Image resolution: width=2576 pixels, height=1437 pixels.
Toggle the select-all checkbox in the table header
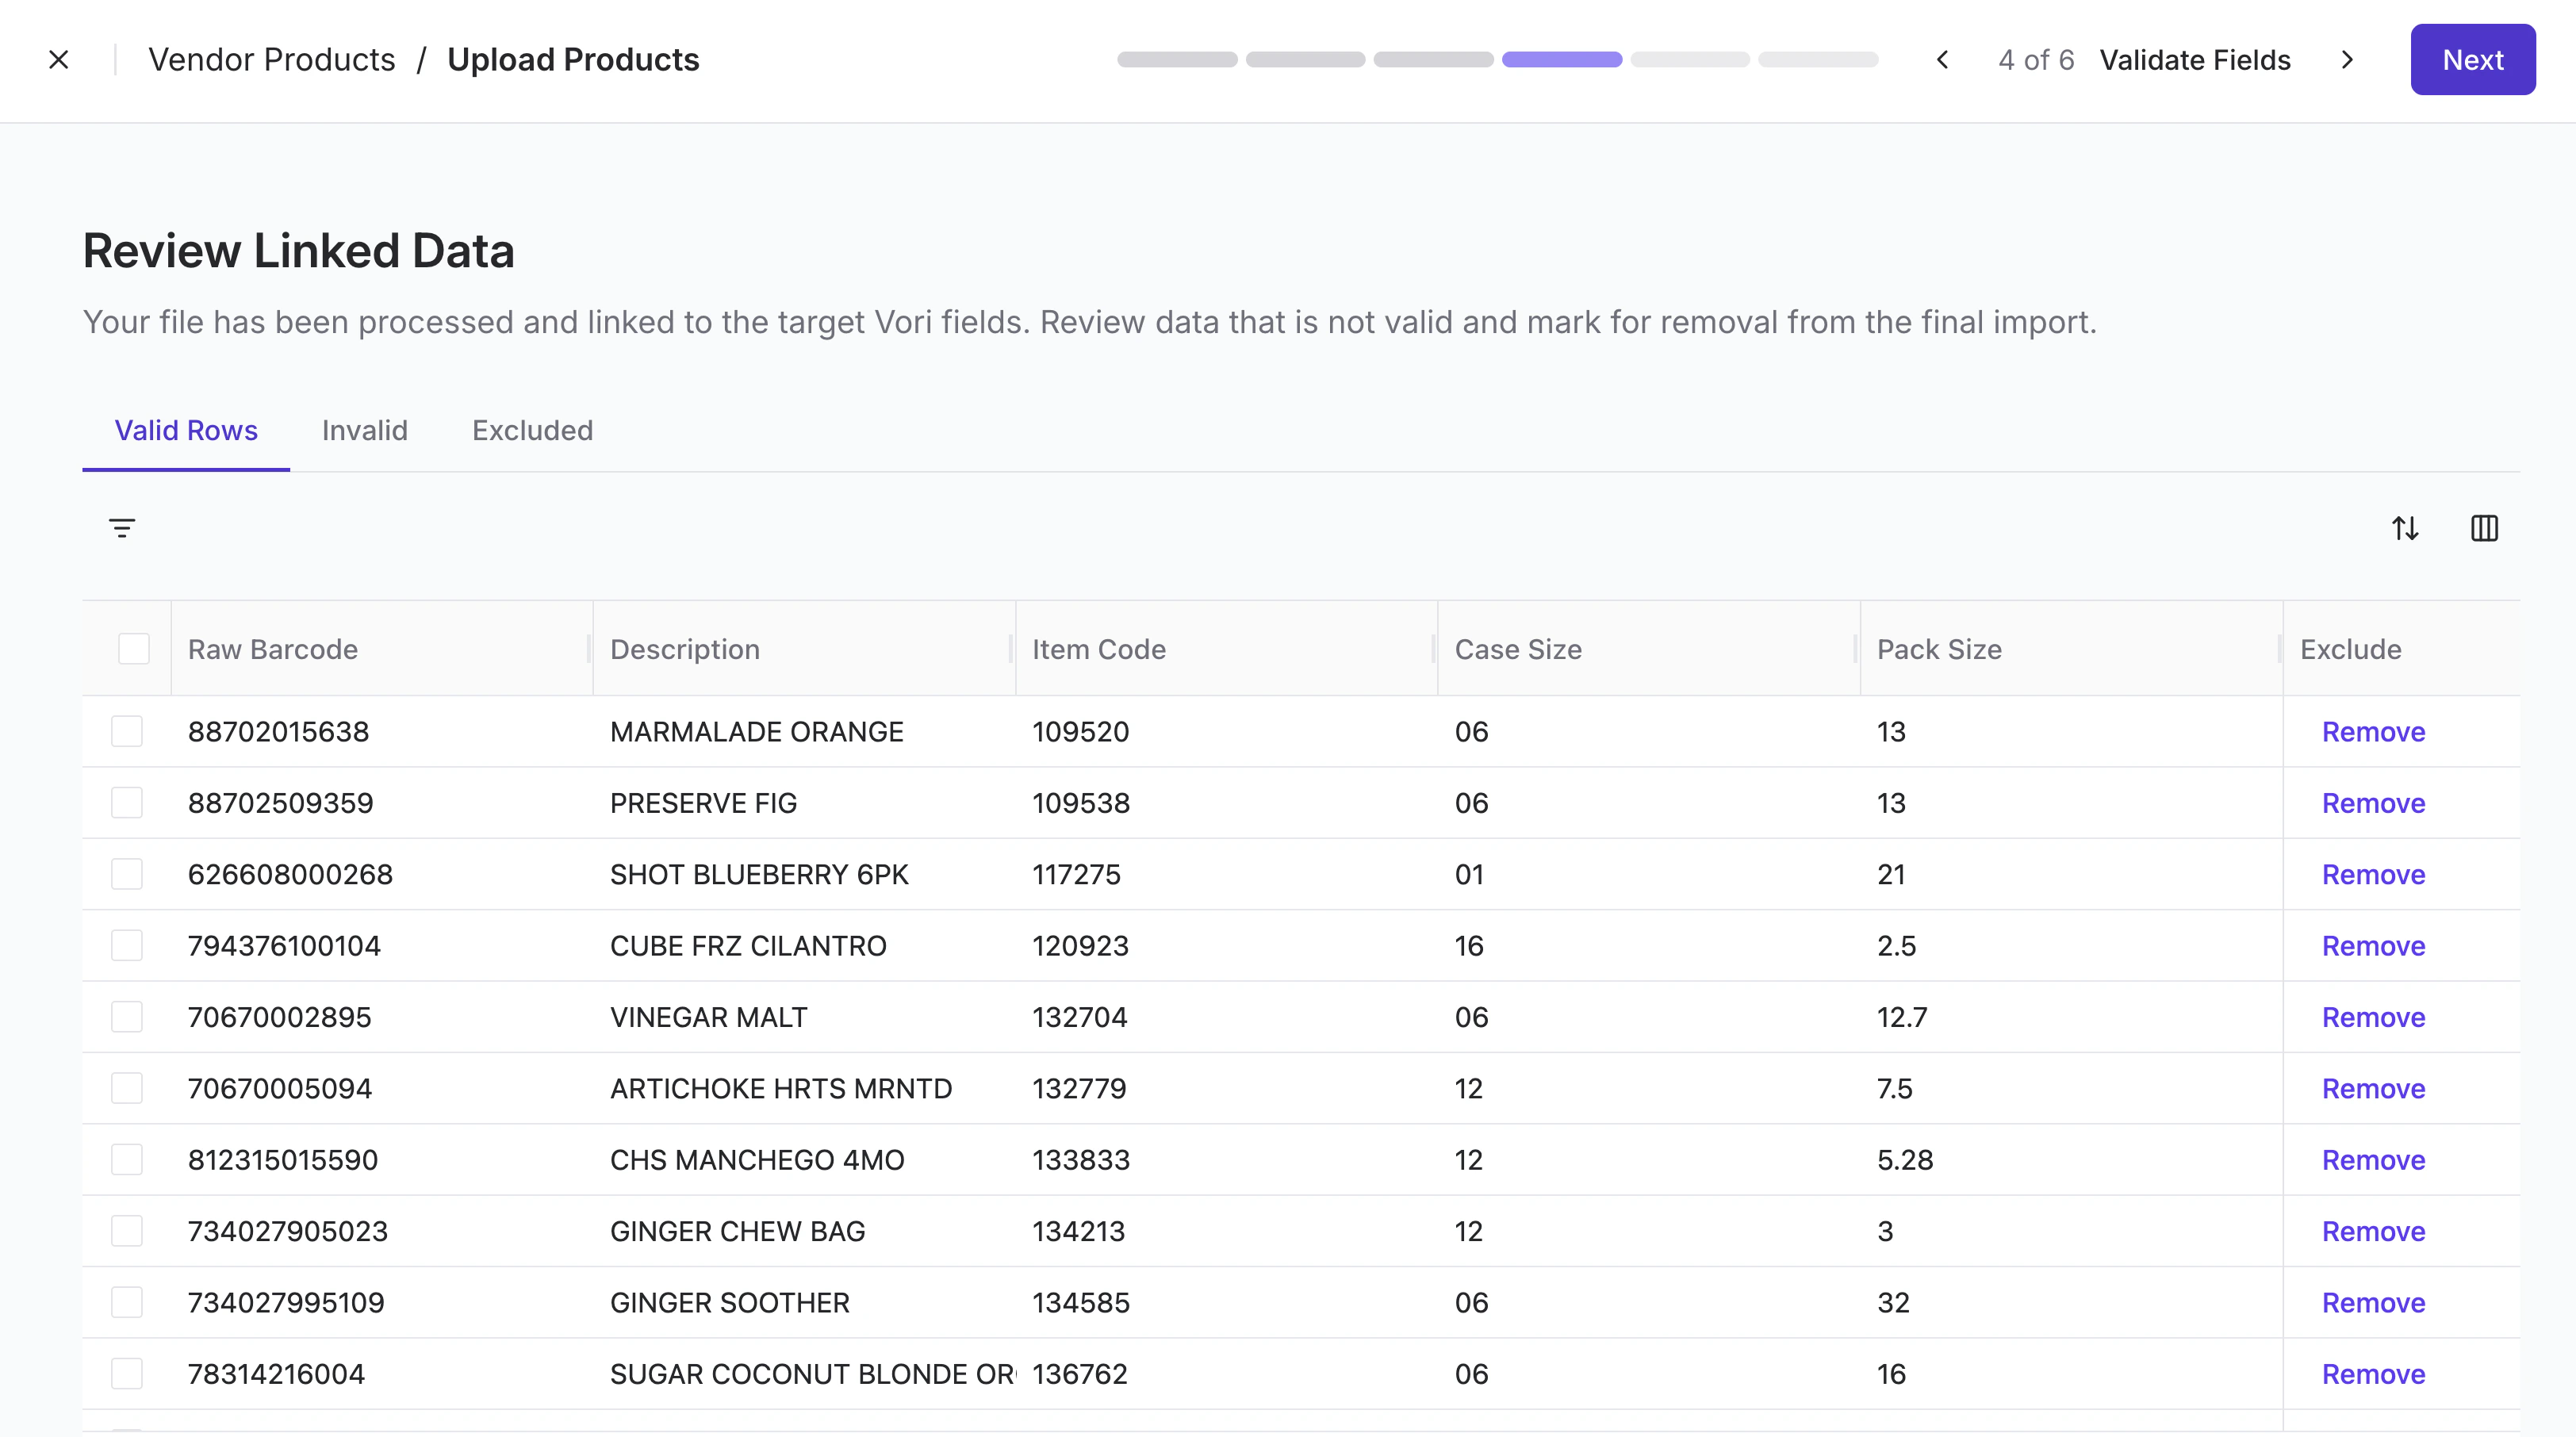[133, 649]
